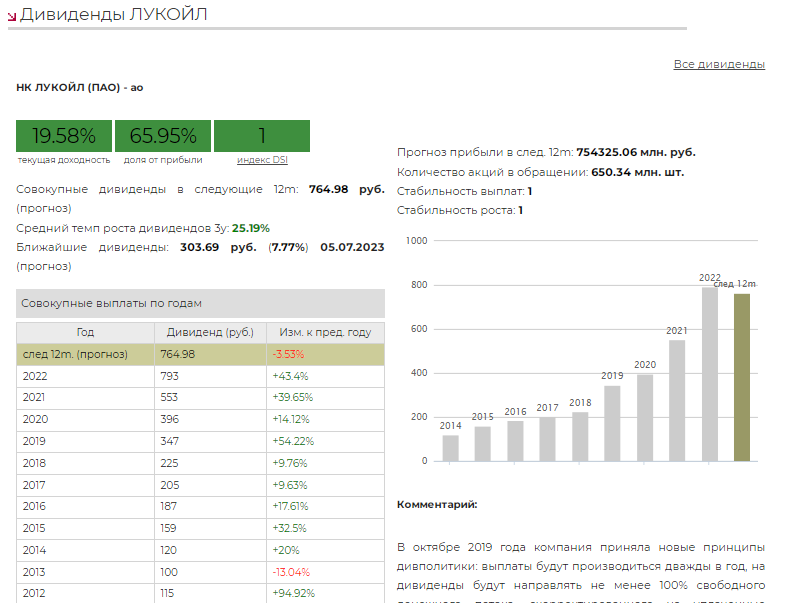Click the 19.58% current yield box
This screenshot has width=799, height=603.
click(x=64, y=136)
